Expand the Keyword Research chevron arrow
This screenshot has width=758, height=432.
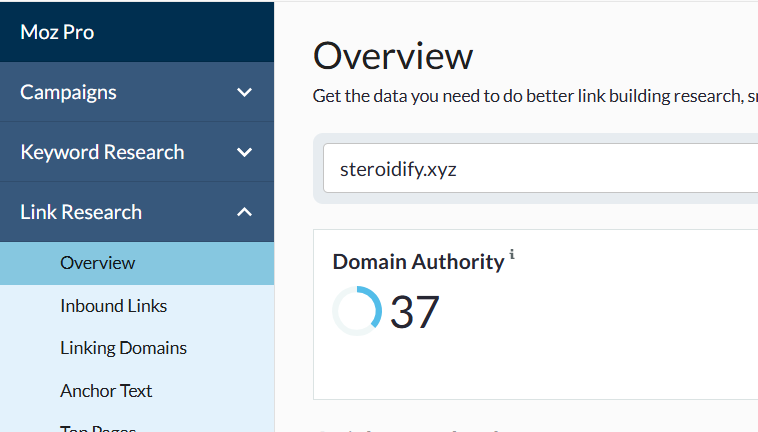coord(245,152)
